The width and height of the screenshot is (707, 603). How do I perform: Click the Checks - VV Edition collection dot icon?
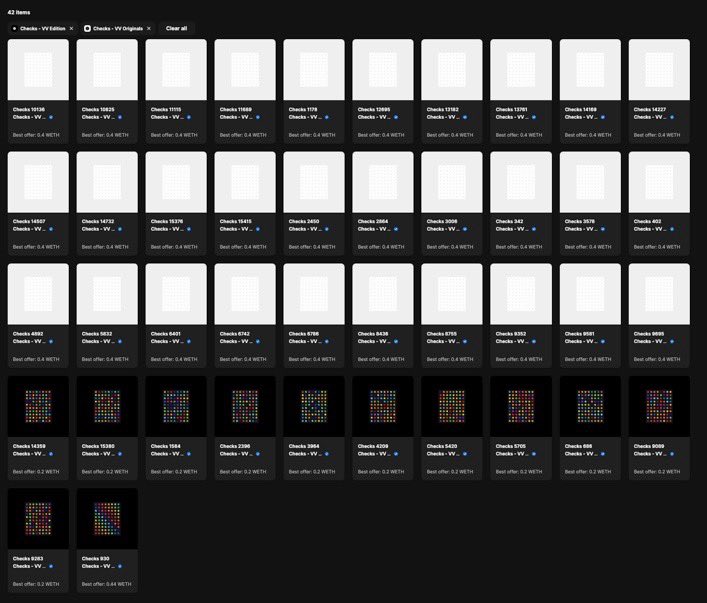tap(14, 28)
